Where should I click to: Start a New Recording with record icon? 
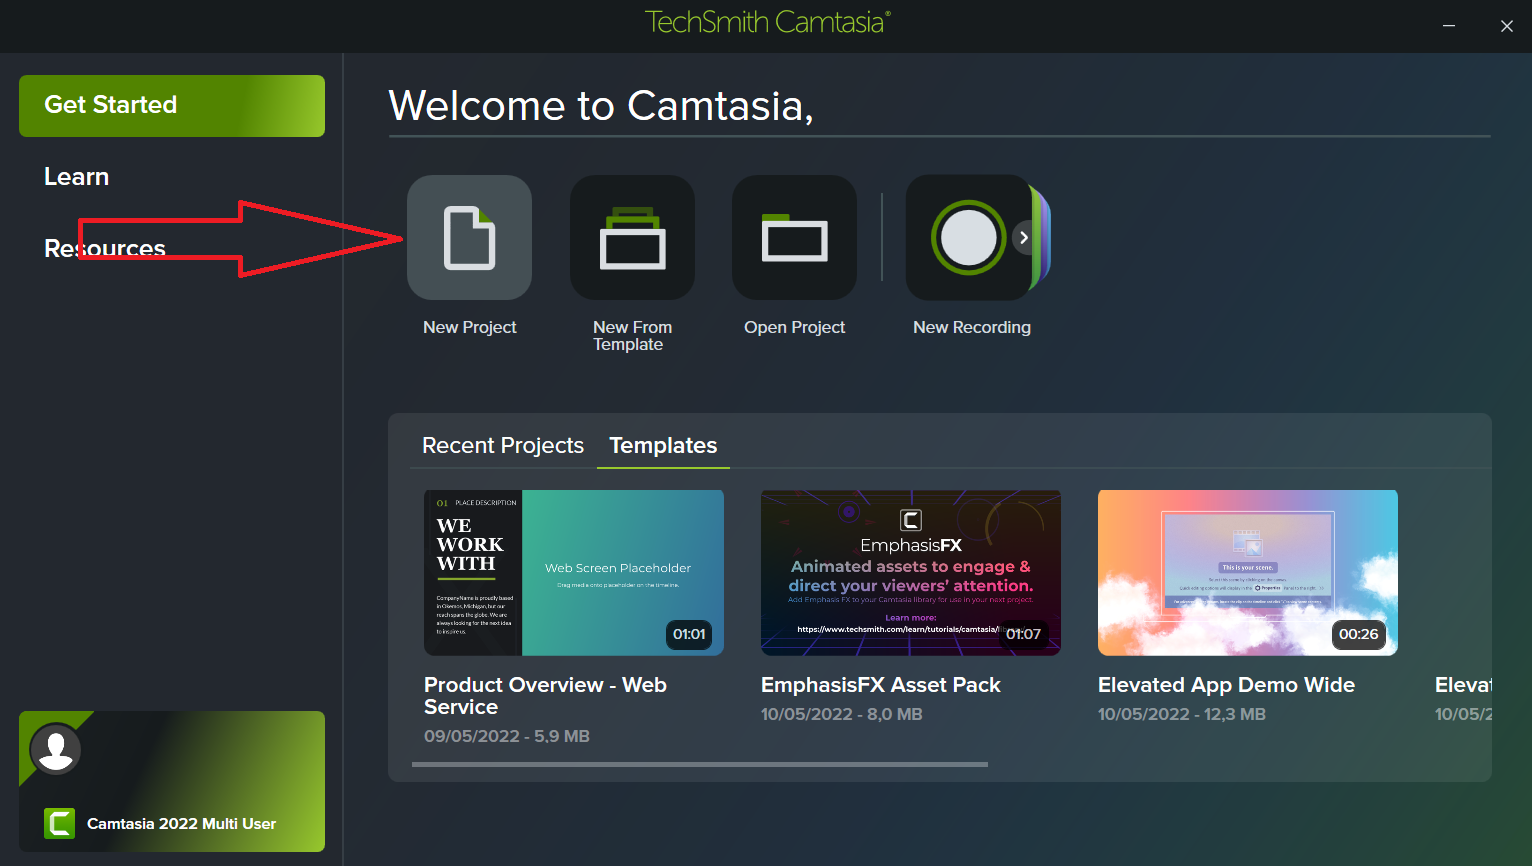(x=967, y=238)
